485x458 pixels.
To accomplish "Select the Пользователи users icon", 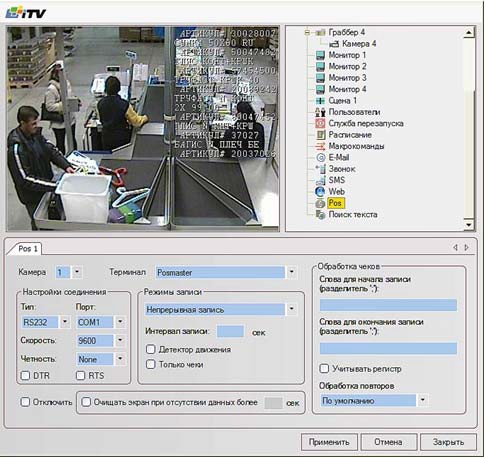I will click(x=320, y=112).
